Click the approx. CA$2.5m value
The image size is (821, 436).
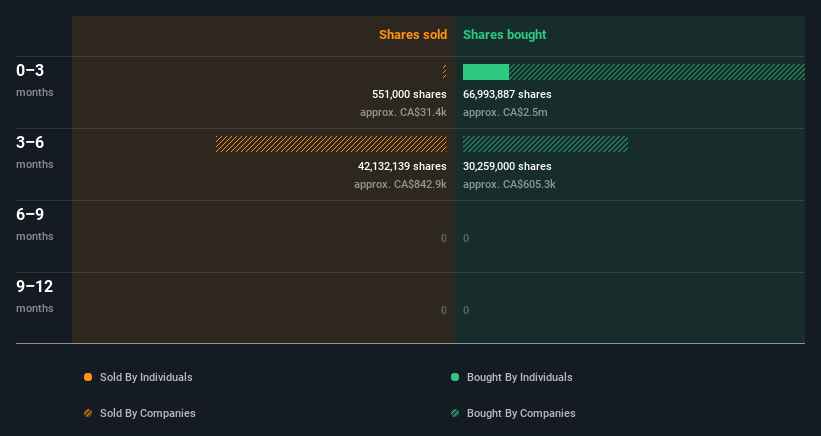(x=505, y=112)
